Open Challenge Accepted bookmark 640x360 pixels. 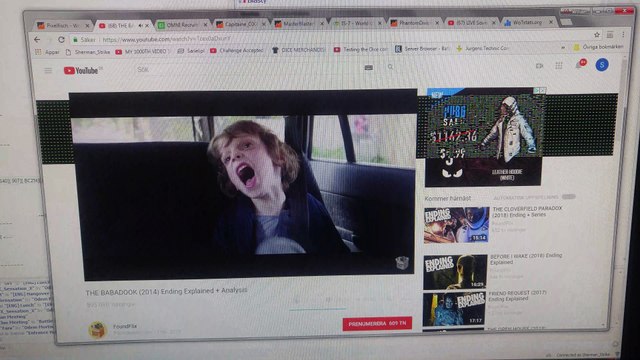(x=237, y=51)
